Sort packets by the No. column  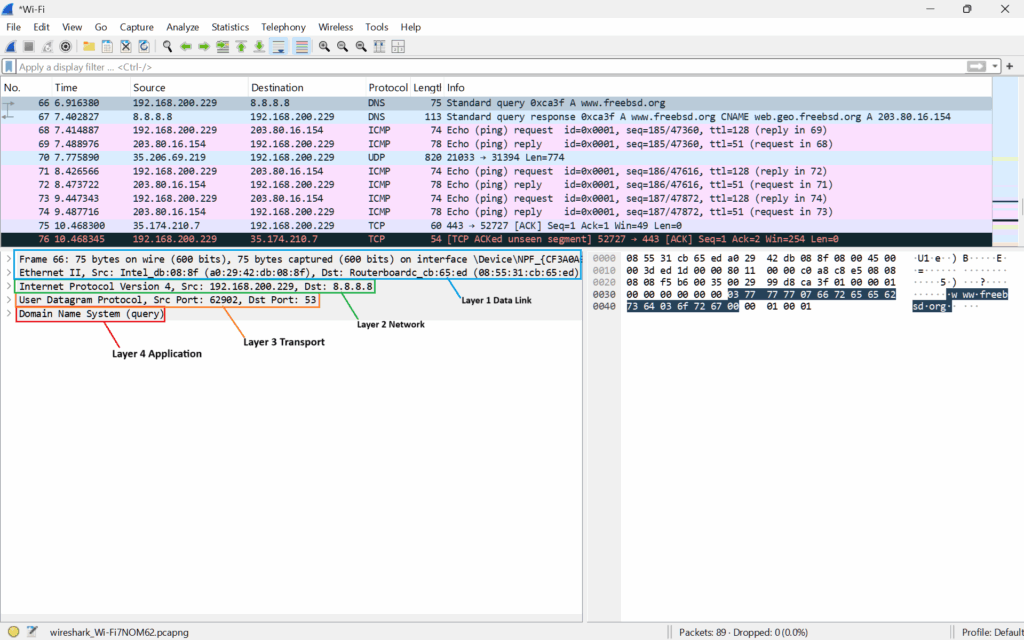click(x=26, y=88)
